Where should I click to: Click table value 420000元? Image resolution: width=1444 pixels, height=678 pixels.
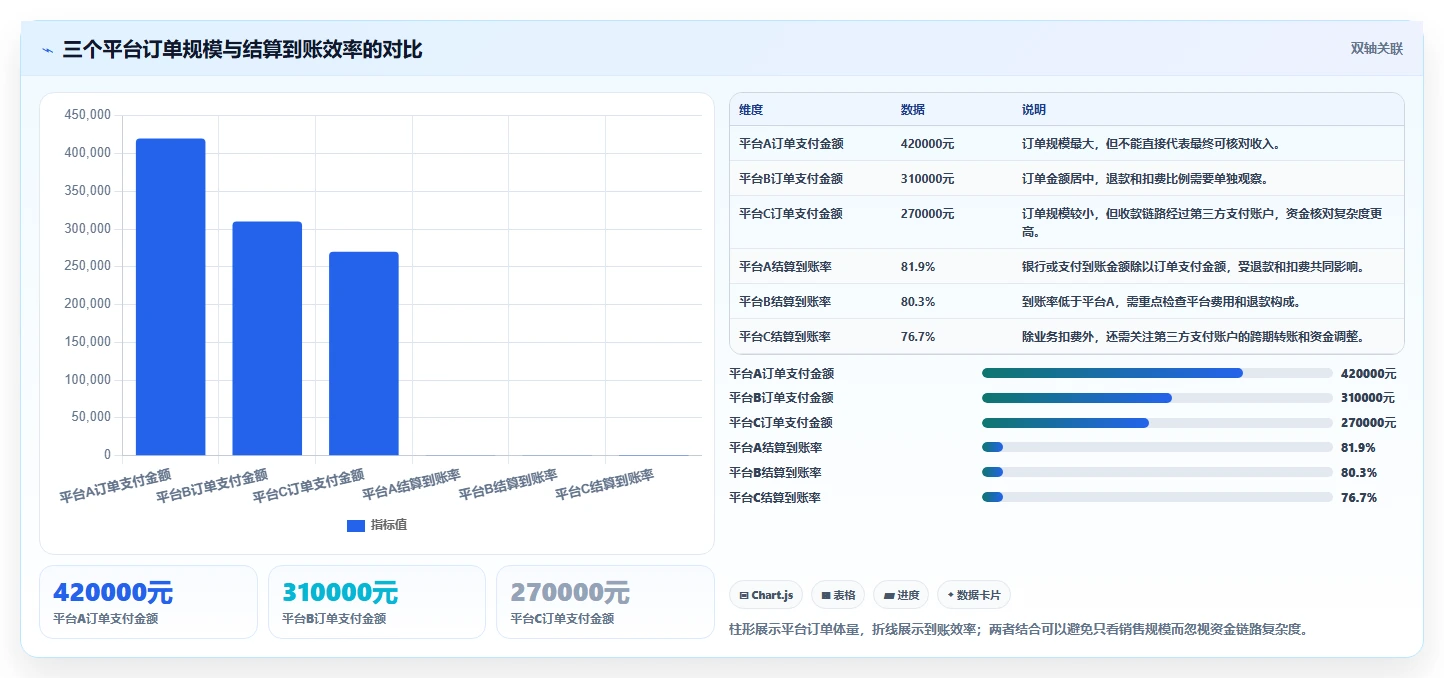coord(928,144)
